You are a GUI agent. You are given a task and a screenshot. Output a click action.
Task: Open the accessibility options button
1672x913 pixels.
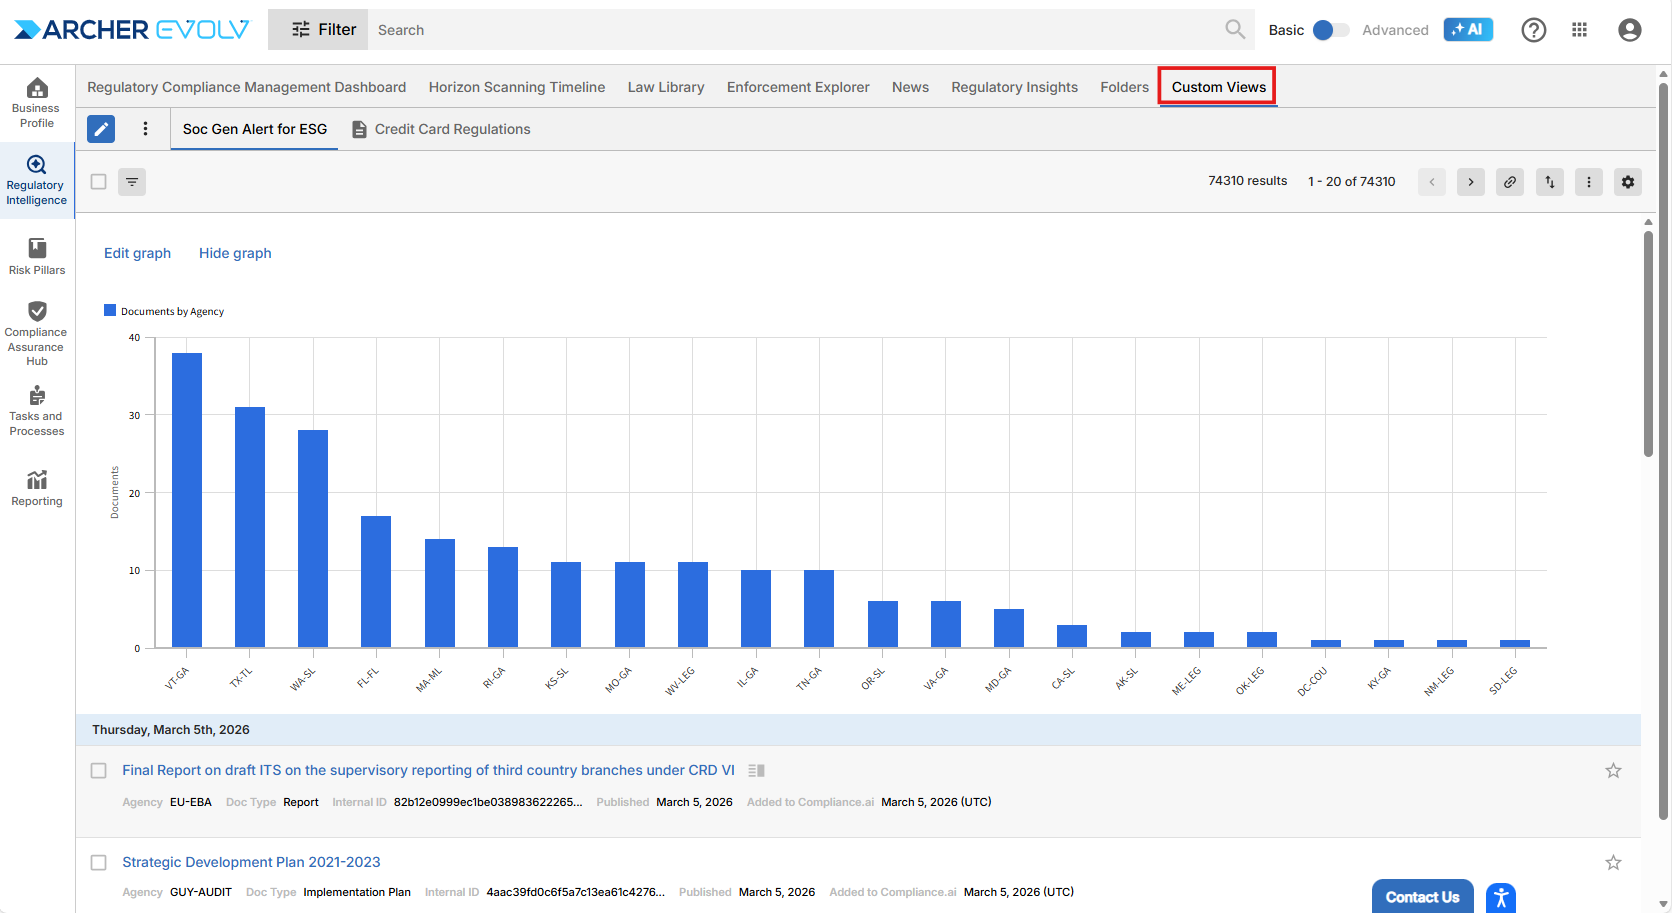(x=1500, y=897)
